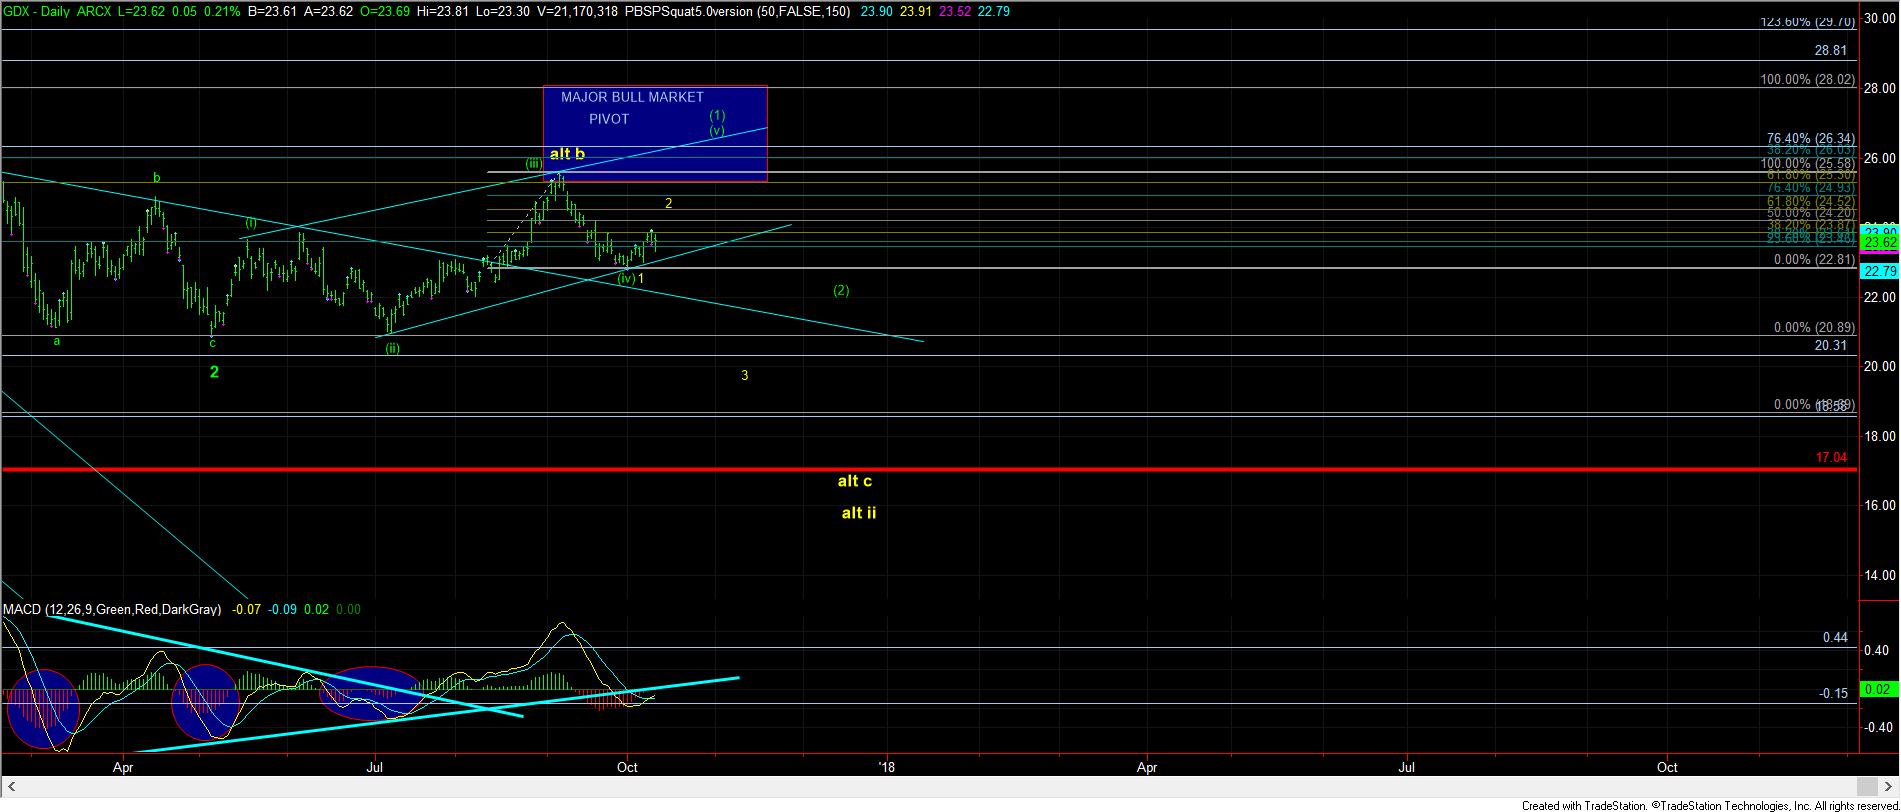The image size is (1901, 812).
Task: Click the "123.60% (29.70)" Fibonacci label
Action: pos(1808,21)
